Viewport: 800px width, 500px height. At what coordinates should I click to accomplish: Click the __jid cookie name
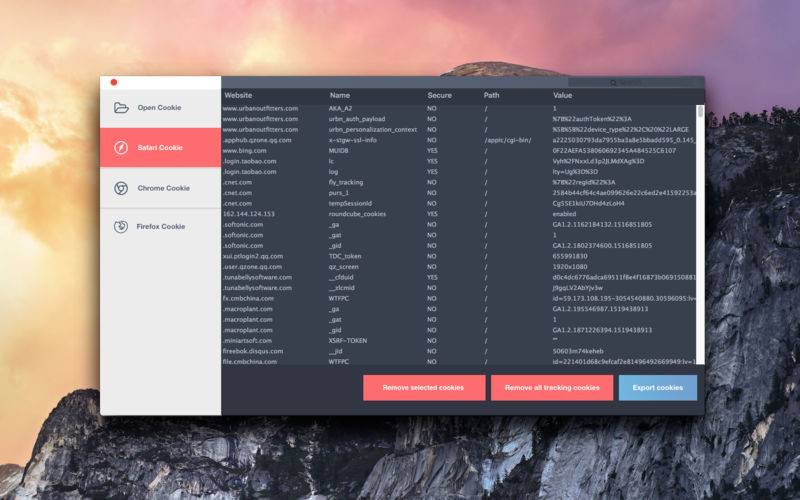pos(335,352)
